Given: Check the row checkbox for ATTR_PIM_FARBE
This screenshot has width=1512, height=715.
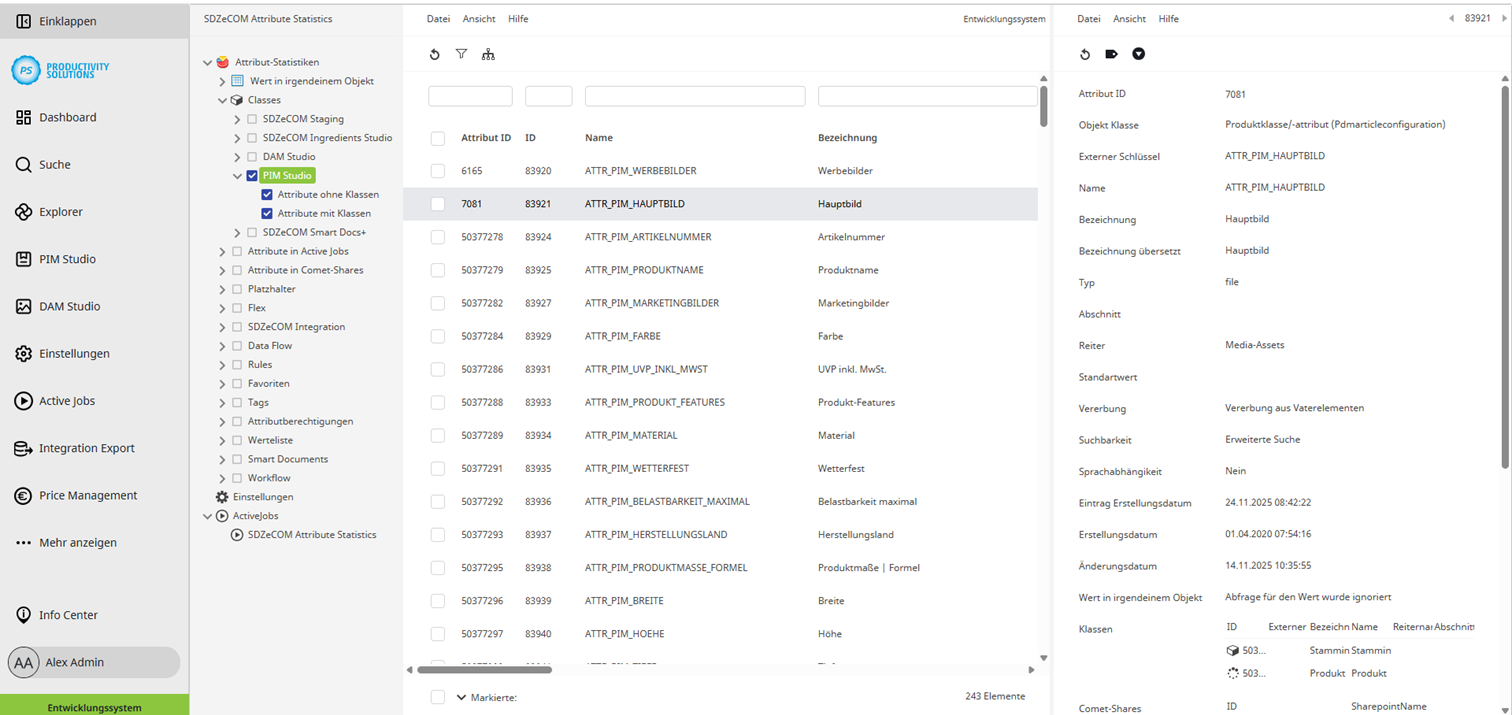Looking at the screenshot, I should tap(437, 336).
